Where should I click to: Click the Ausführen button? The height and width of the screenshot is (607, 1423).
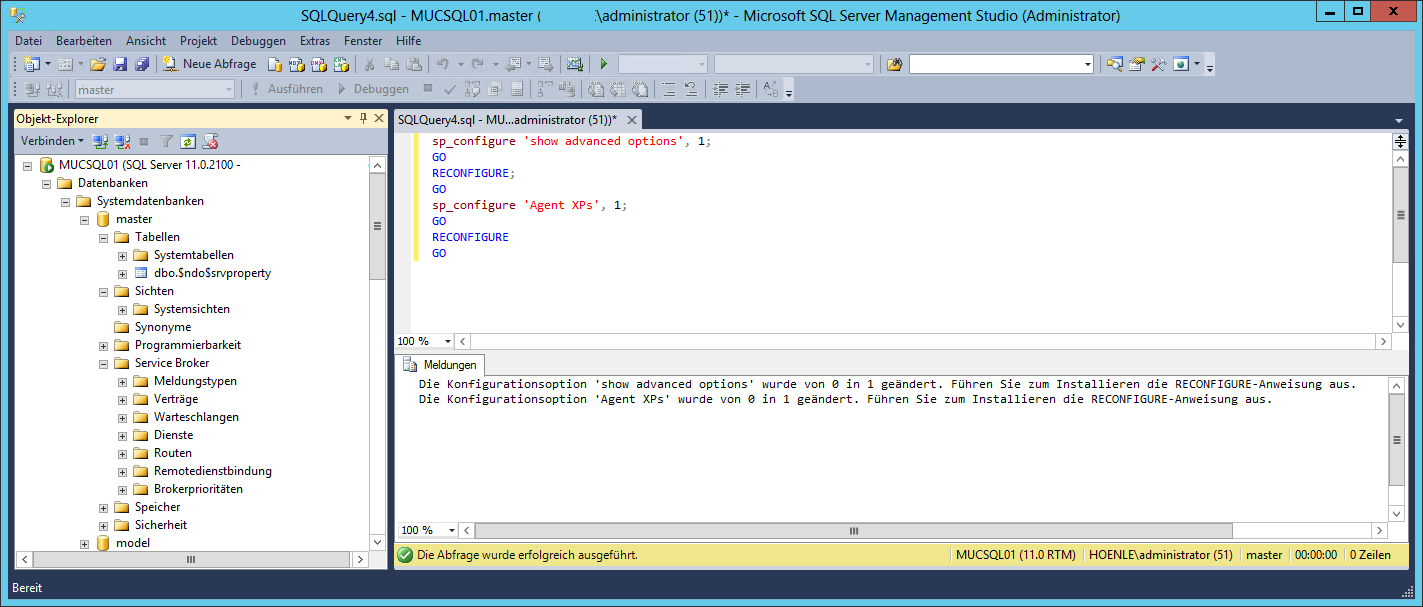(286, 89)
